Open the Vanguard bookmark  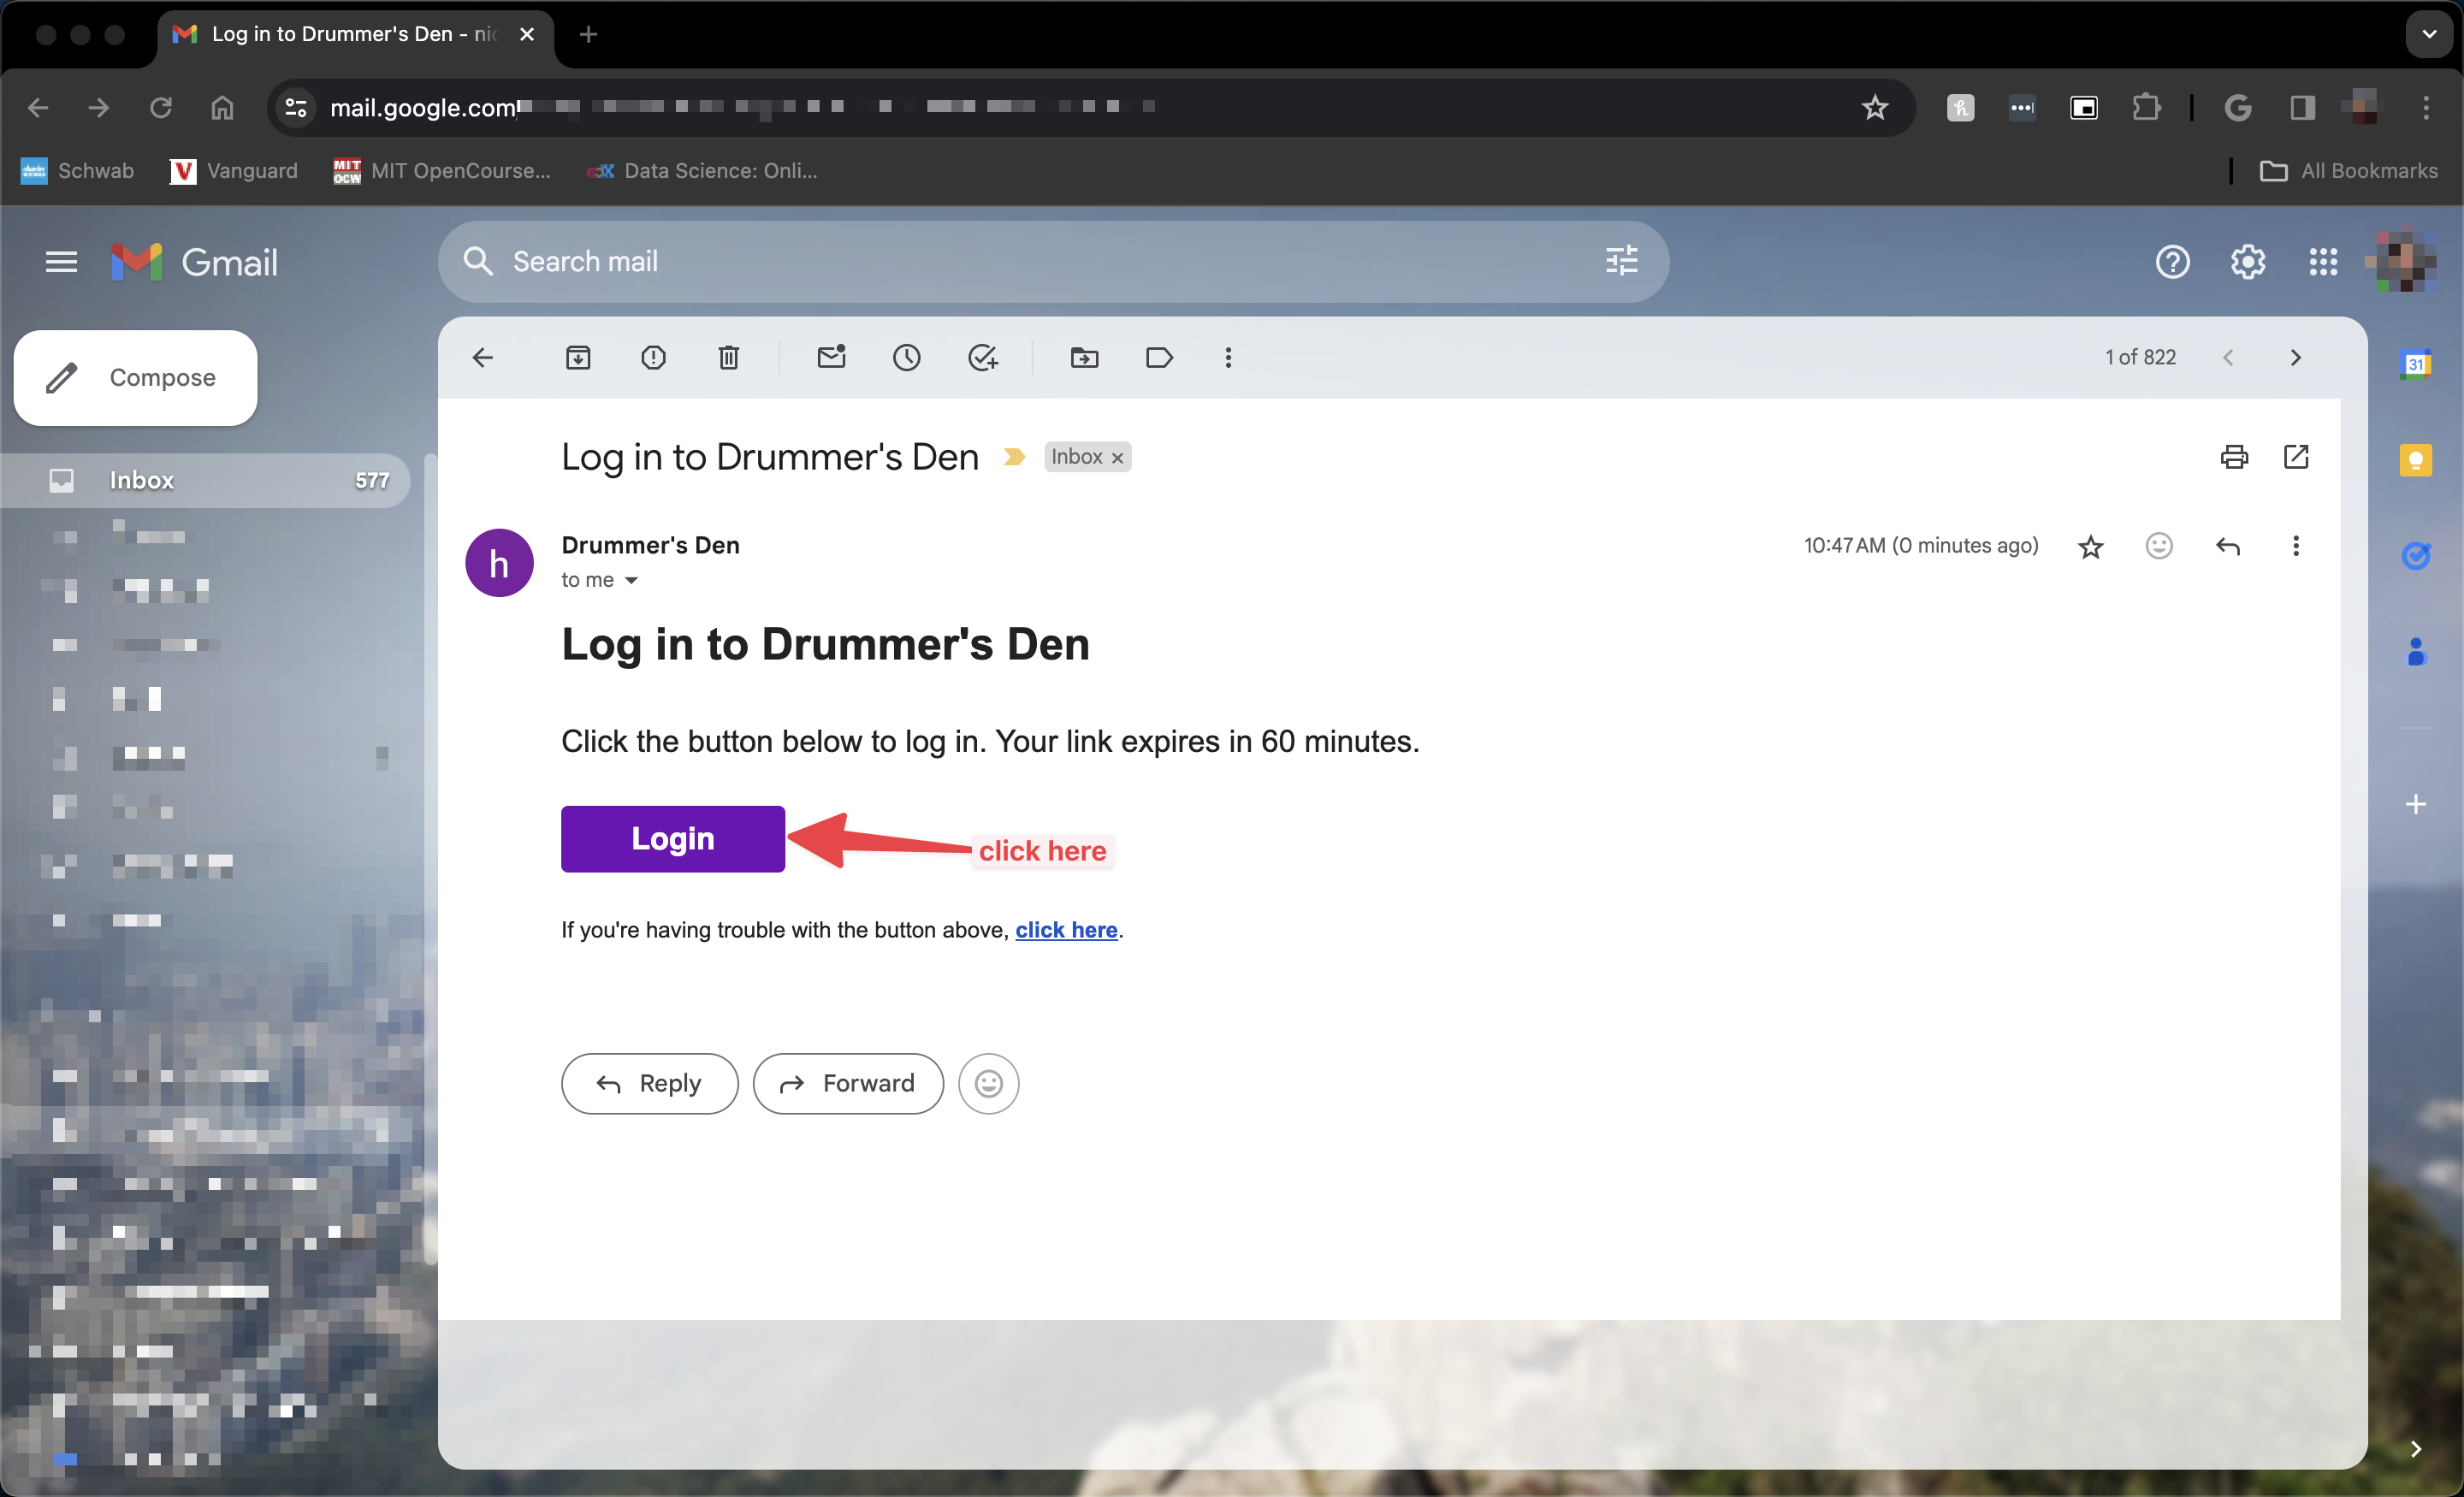coord(234,171)
